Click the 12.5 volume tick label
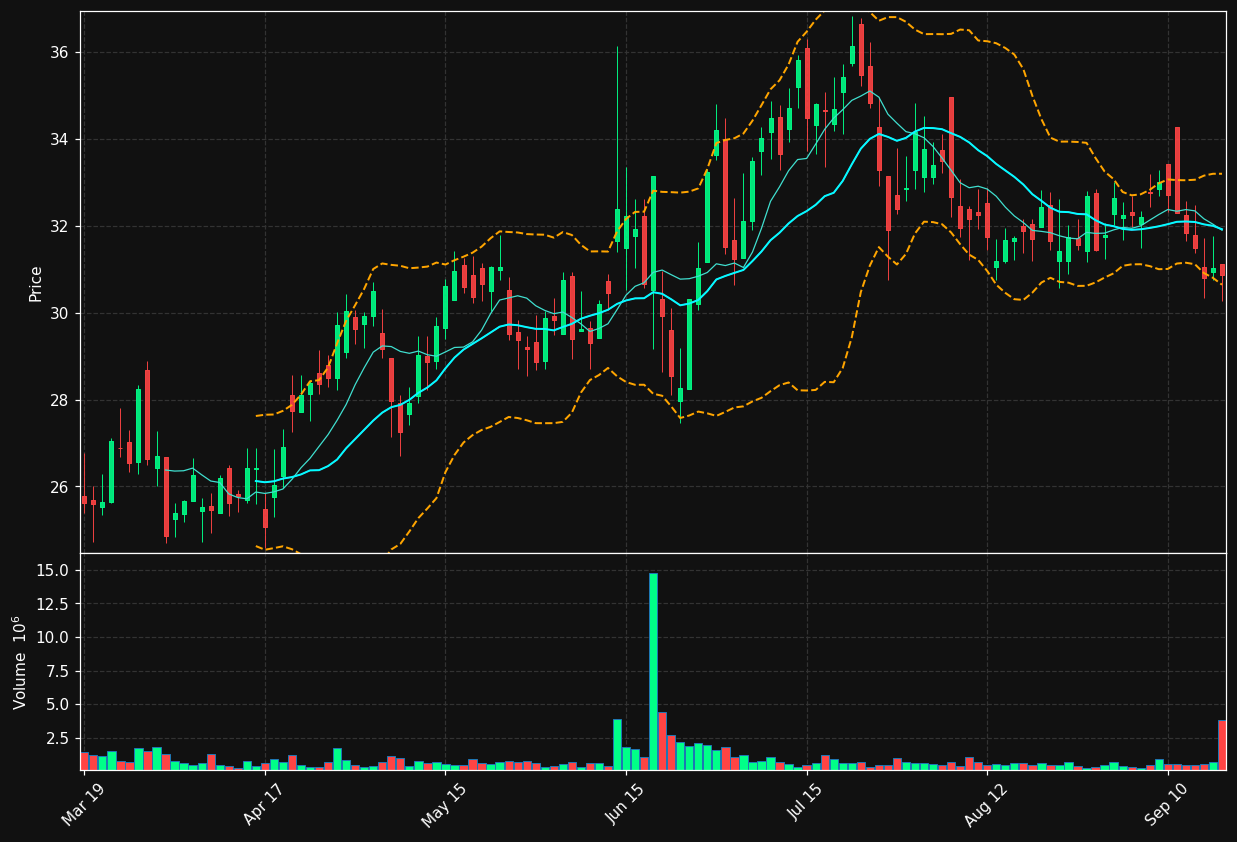Image resolution: width=1237 pixels, height=842 pixels. click(x=53, y=605)
